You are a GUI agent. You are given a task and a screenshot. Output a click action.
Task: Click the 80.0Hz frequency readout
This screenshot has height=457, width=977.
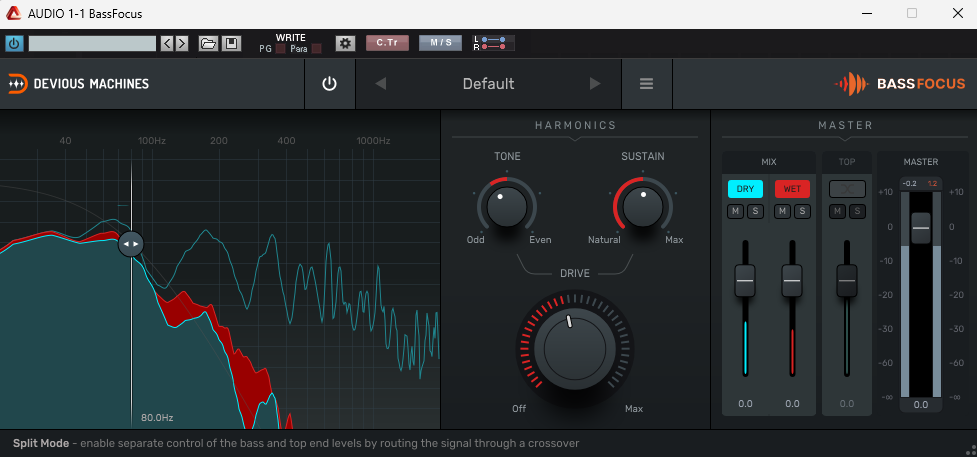pyautogui.click(x=157, y=418)
